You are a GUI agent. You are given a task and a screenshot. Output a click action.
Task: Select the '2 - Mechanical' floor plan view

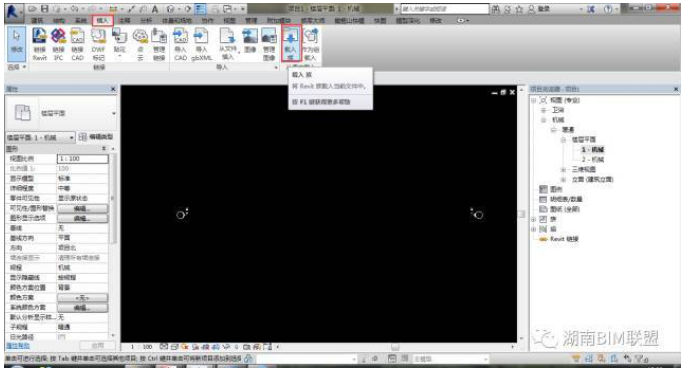[592, 159]
